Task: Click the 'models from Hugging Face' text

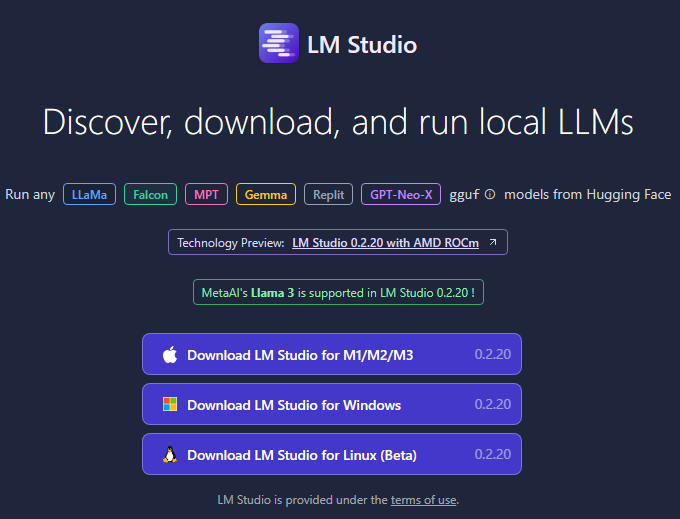Action: pyautogui.click(x=588, y=194)
